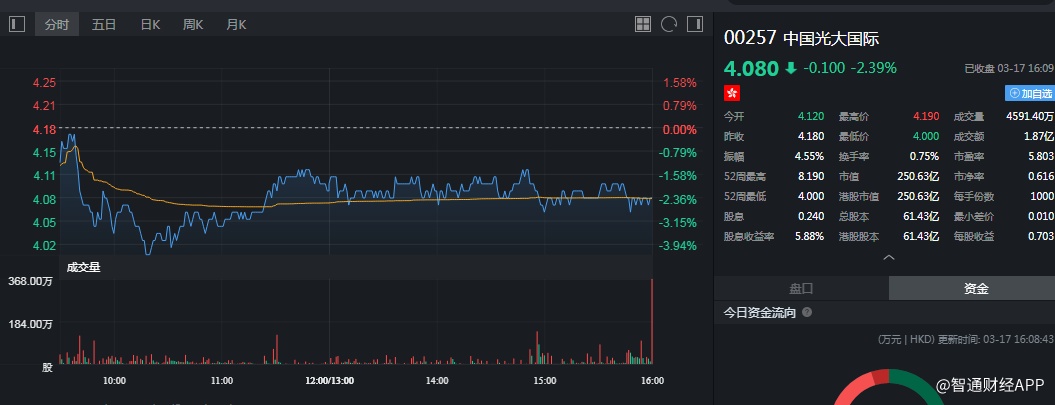This screenshot has width=1055, height=405.
Task: Refresh the stock chart
Action: [669, 23]
